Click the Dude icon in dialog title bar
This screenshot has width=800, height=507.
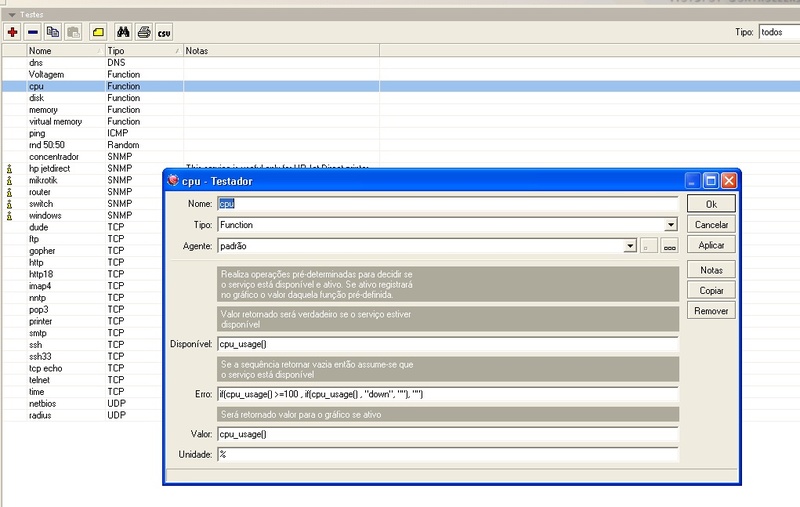[x=173, y=181]
